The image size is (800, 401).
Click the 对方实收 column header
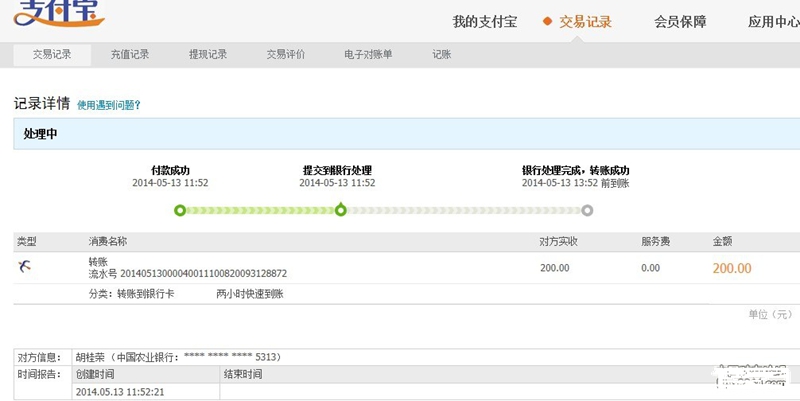(559, 241)
